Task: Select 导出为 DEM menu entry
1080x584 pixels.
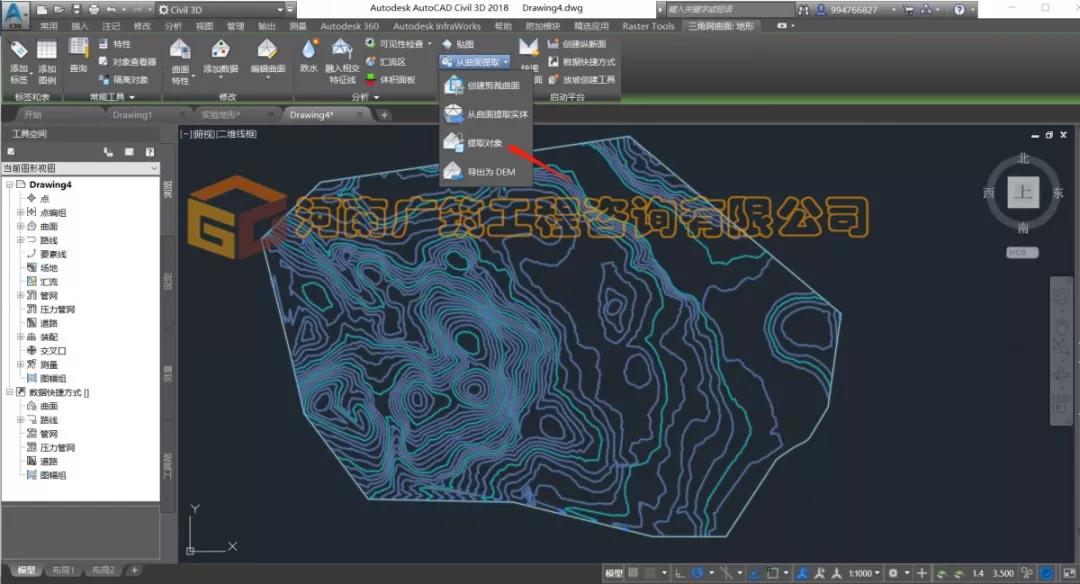Action: pos(486,172)
